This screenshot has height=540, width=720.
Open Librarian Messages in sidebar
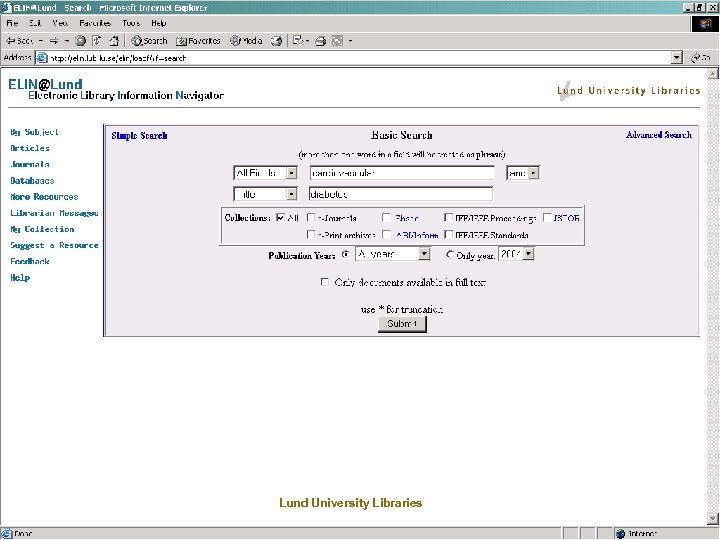tap(54, 213)
